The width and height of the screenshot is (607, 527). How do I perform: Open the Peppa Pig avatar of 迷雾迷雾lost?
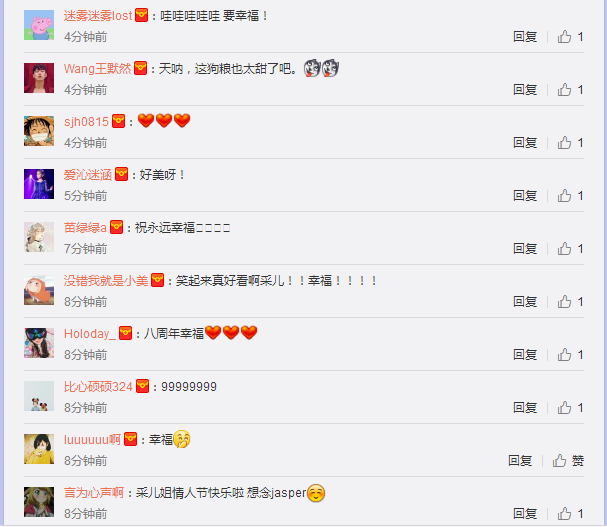[x=39, y=25]
